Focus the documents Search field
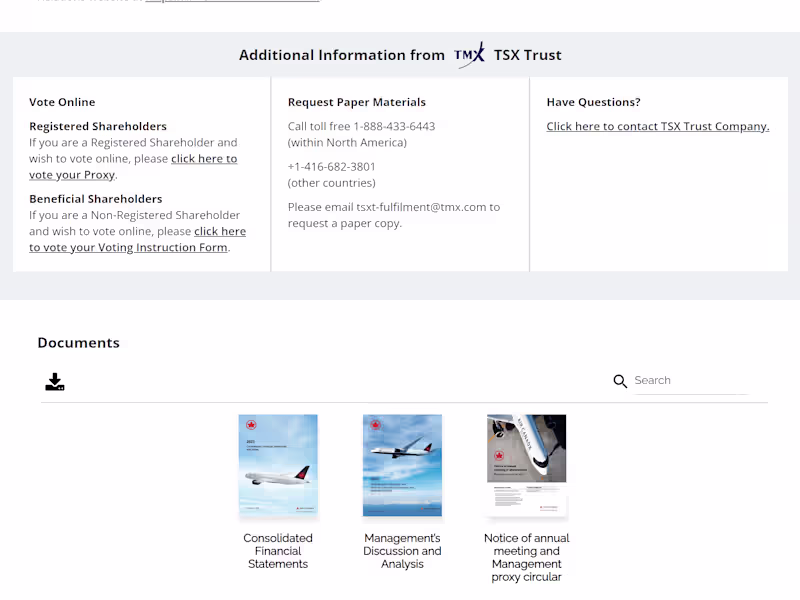The height and width of the screenshot is (600, 800). pyautogui.click(x=690, y=380)
